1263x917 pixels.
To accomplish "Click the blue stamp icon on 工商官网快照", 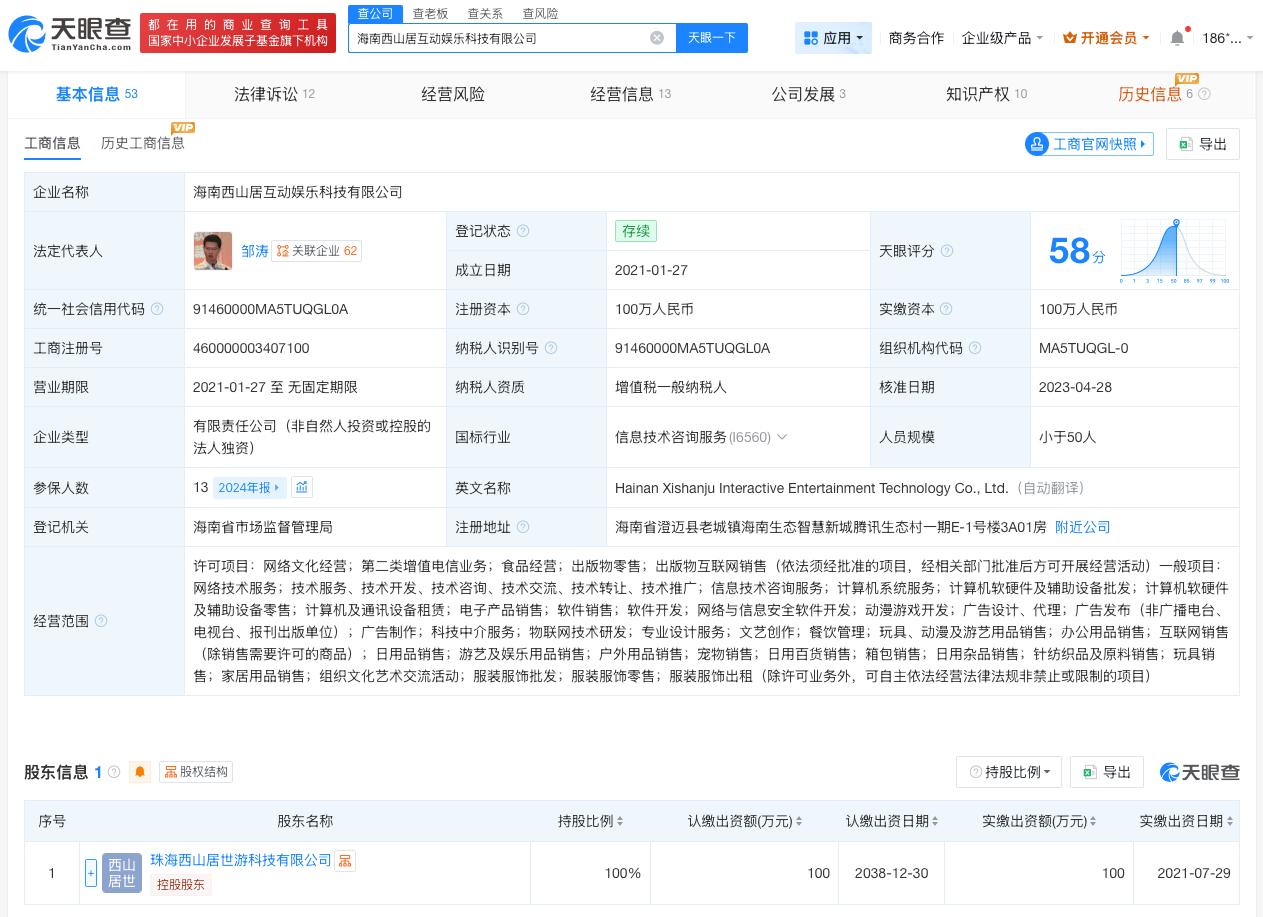I will 1037,144.
